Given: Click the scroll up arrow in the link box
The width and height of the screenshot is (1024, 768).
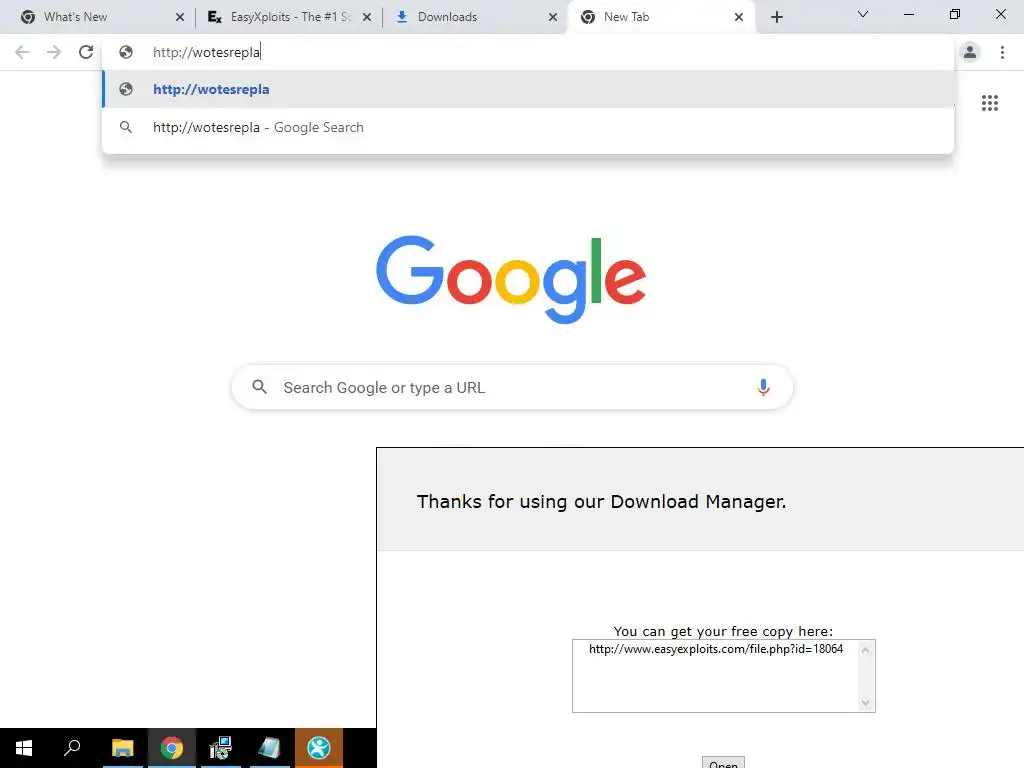Looking at the screenshot, I should coord(865,650).
